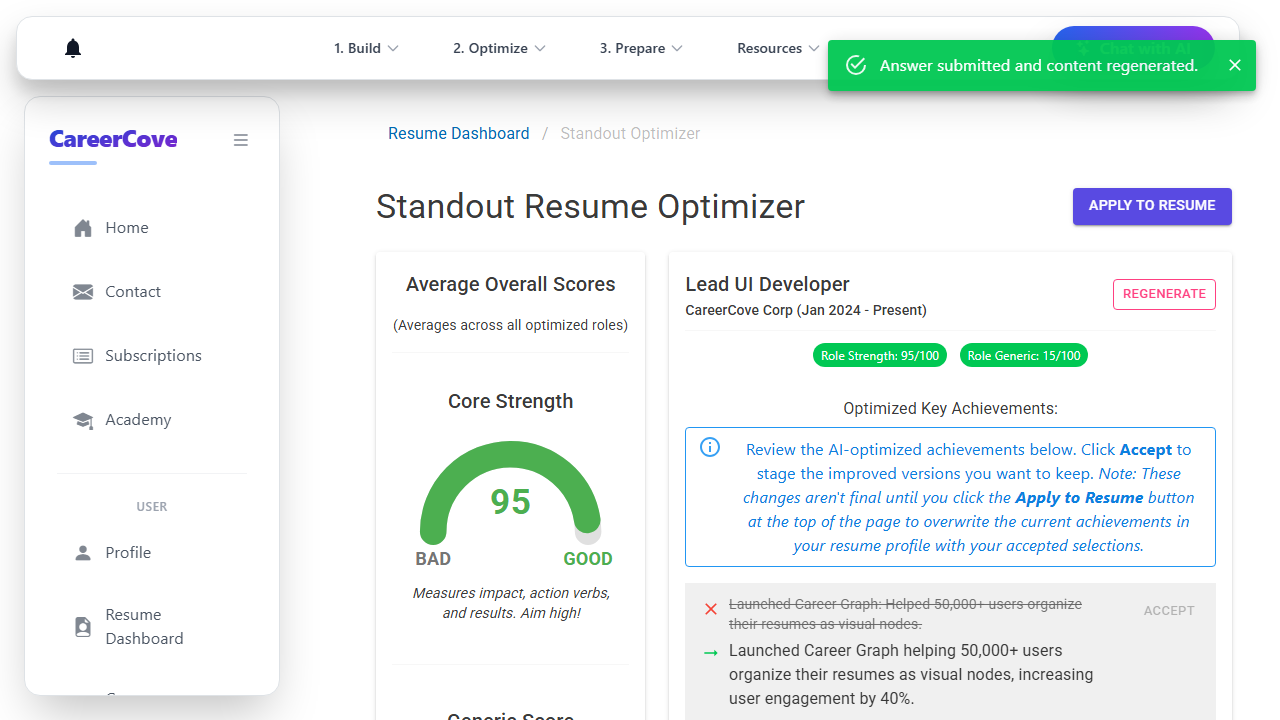Expand the 1. Build menu

point(366,48)
